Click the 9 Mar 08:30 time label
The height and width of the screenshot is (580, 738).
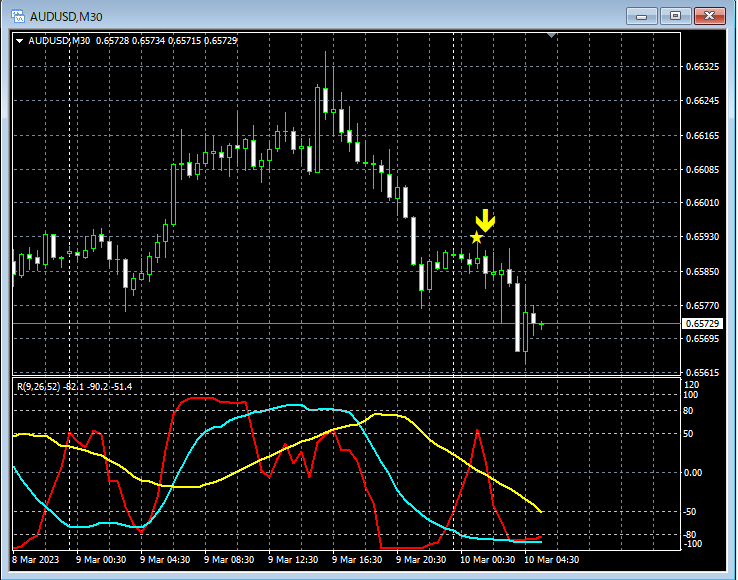(x=229, y=560)
